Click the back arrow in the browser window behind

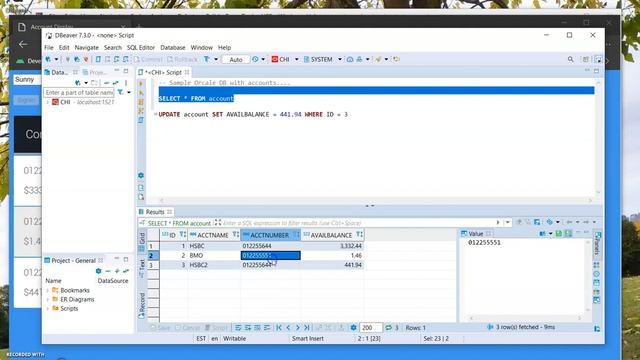coord(23,44)
